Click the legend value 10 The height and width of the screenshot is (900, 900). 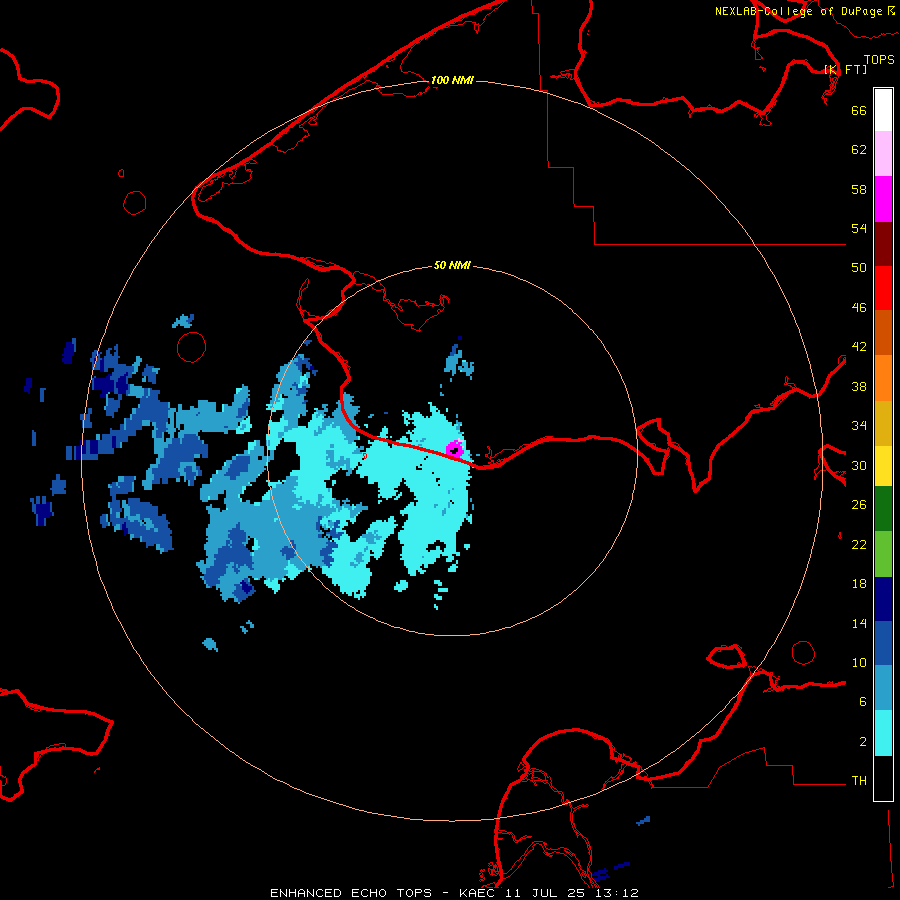pyautogui.click(x=859, y=662)
